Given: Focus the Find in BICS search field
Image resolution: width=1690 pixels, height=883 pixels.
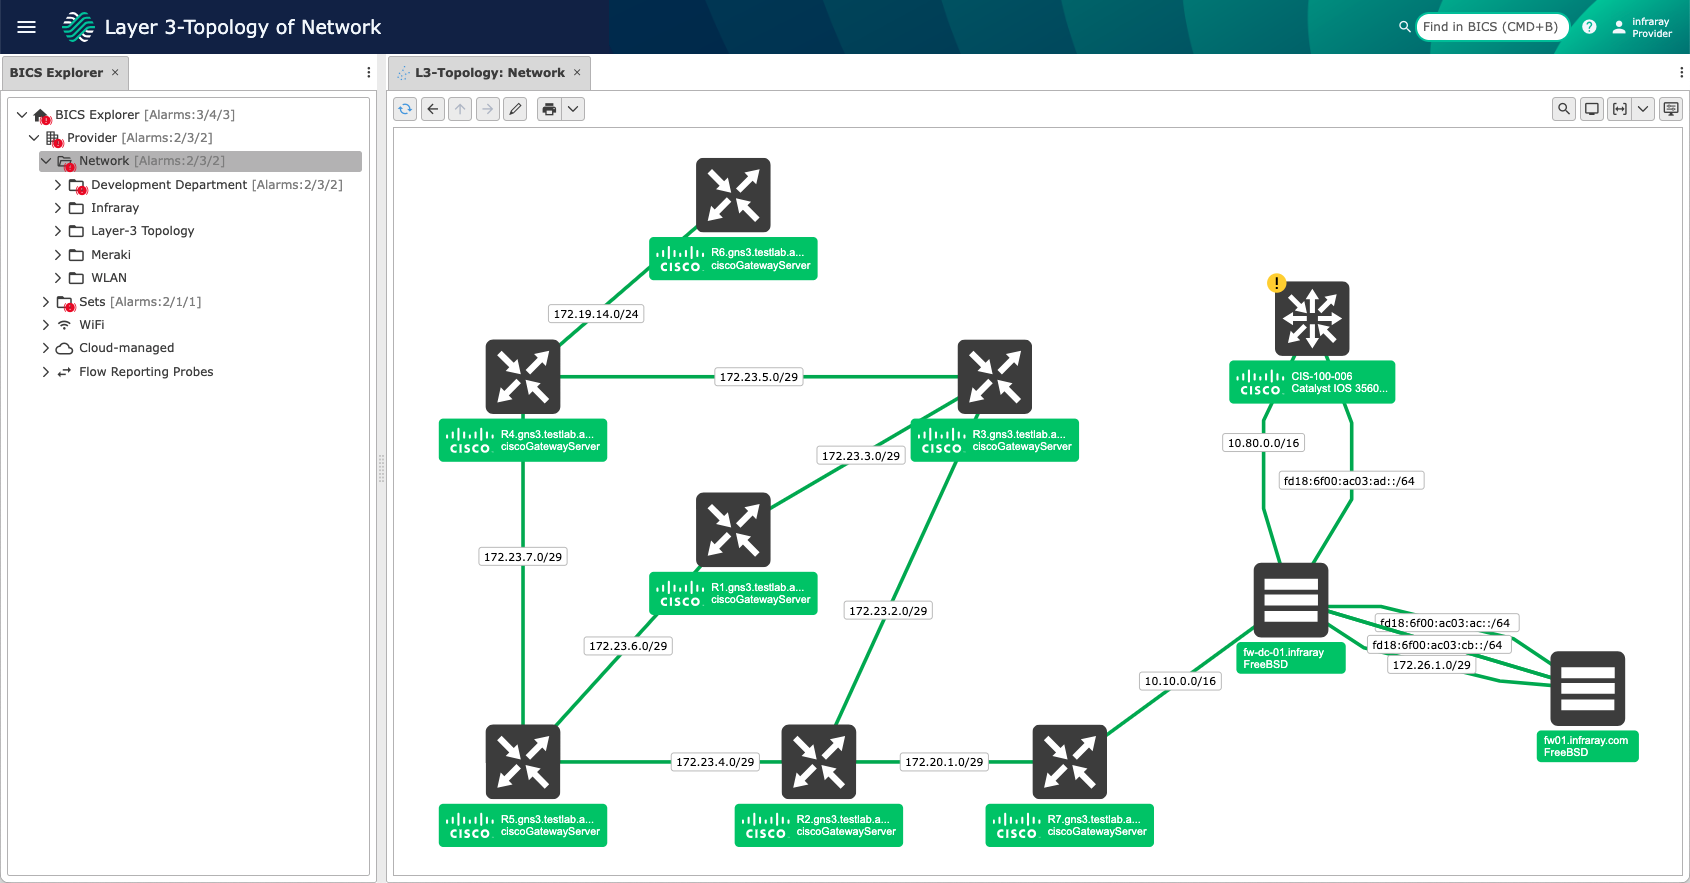Looking at the screenshot, I should [x=1491, y=27].
